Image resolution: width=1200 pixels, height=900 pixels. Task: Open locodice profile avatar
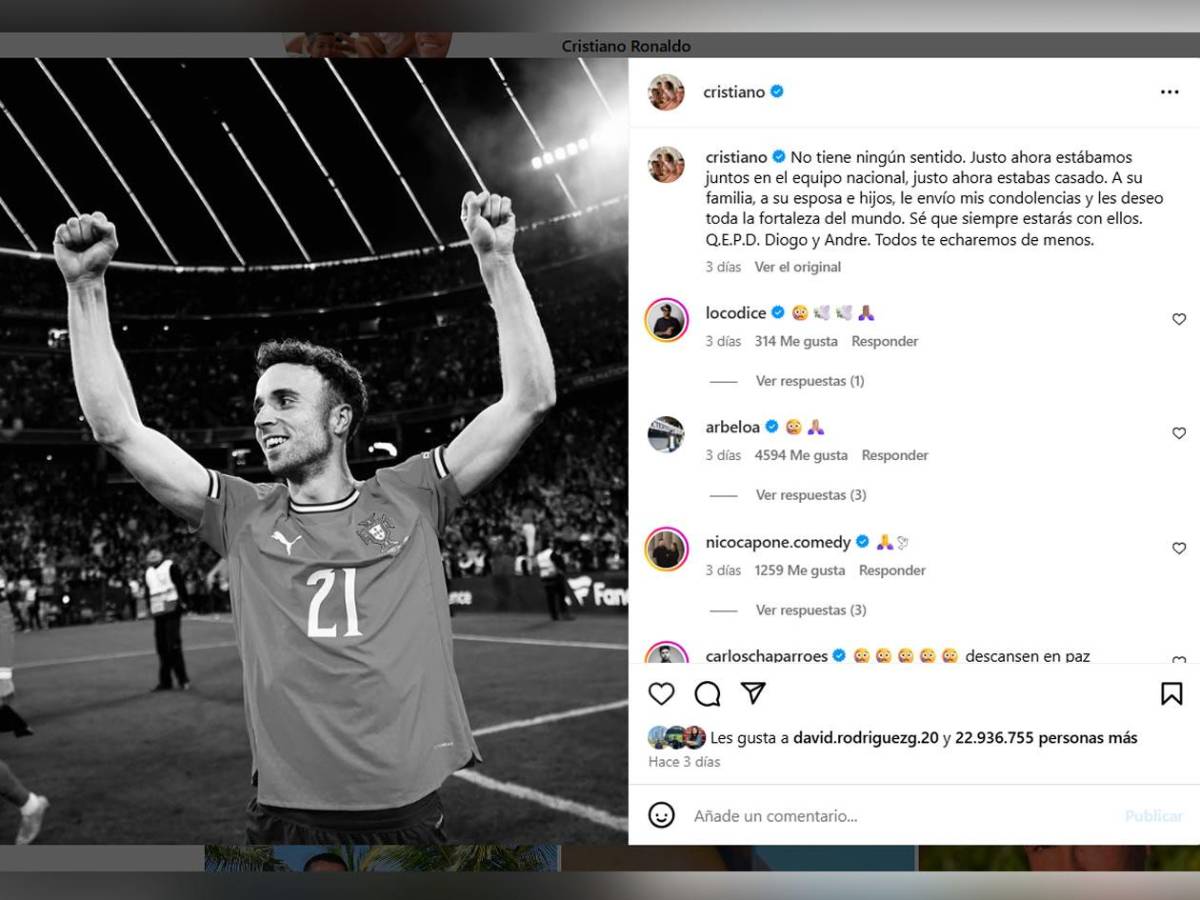click(666, 320)
